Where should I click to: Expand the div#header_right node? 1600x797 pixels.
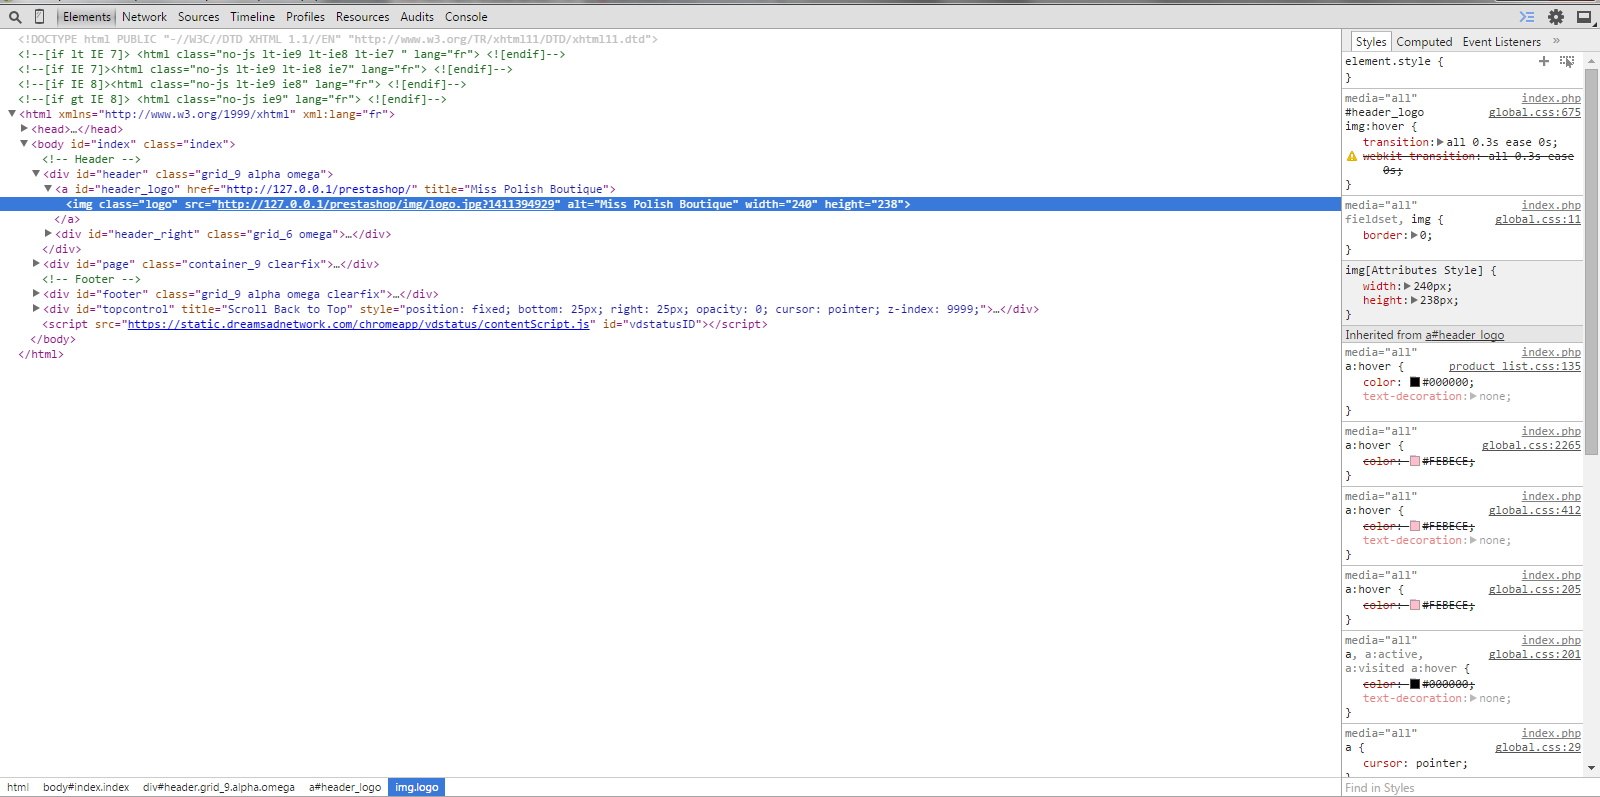coord(48,234)
